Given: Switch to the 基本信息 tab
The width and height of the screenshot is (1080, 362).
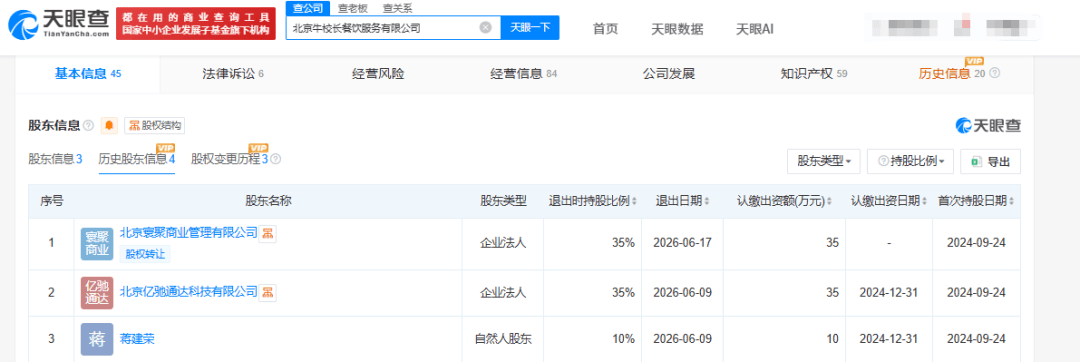Looking at the screenshot, I should [87, 74].
